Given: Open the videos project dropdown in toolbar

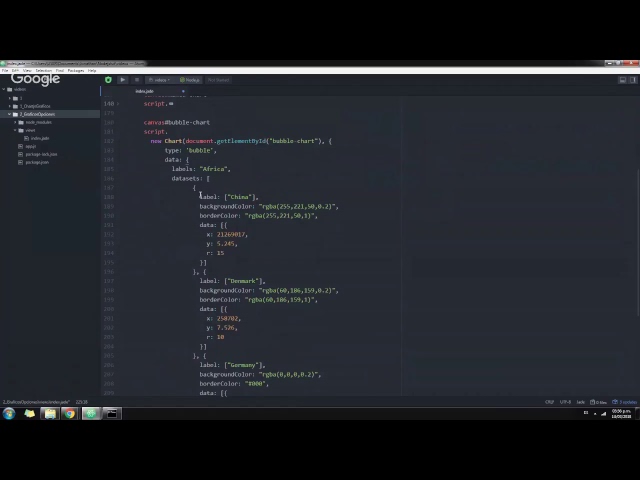Looking at the screenshot, I should point(159,80).
